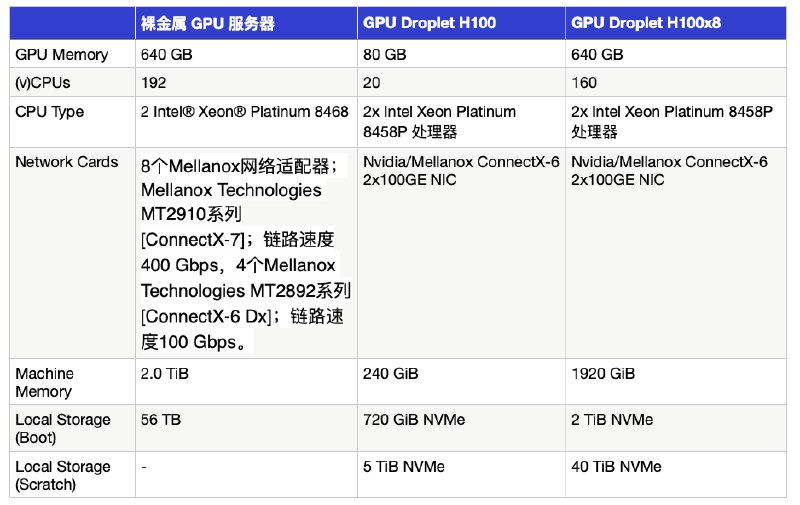The image size is (800, 505).
Task: Select the 2.0 TiB machine memory cell
Action: tap(165, 374)
